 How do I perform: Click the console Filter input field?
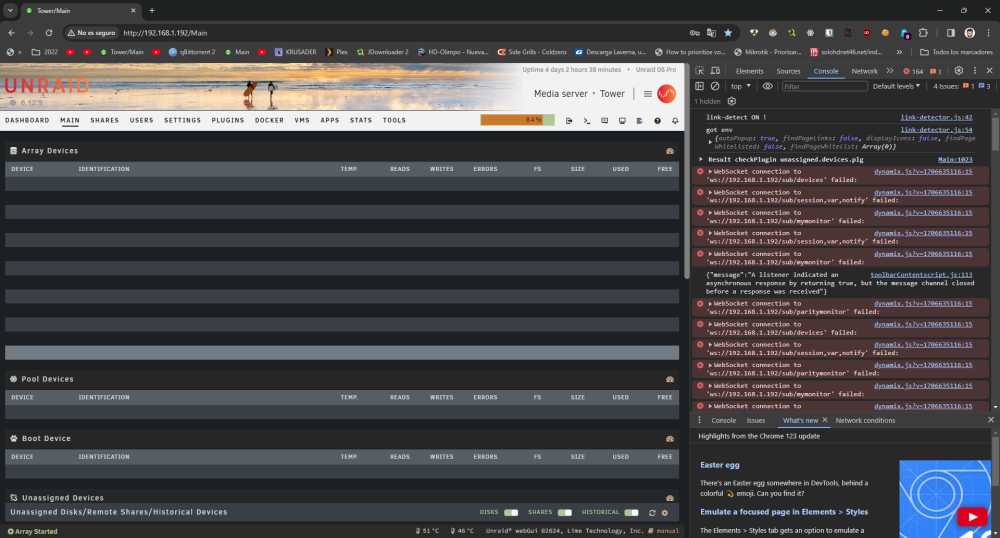click(x=825, y=86)
